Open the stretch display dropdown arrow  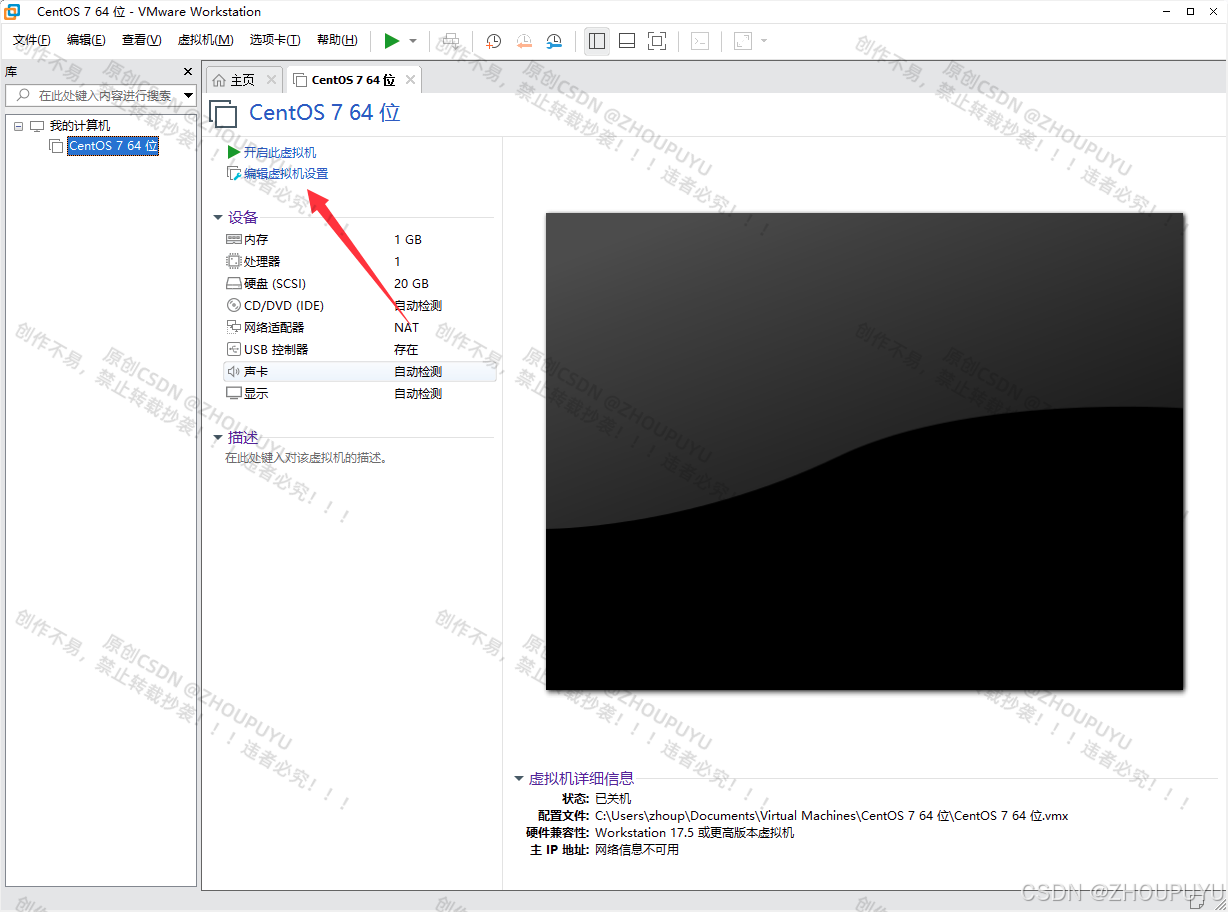764,41
